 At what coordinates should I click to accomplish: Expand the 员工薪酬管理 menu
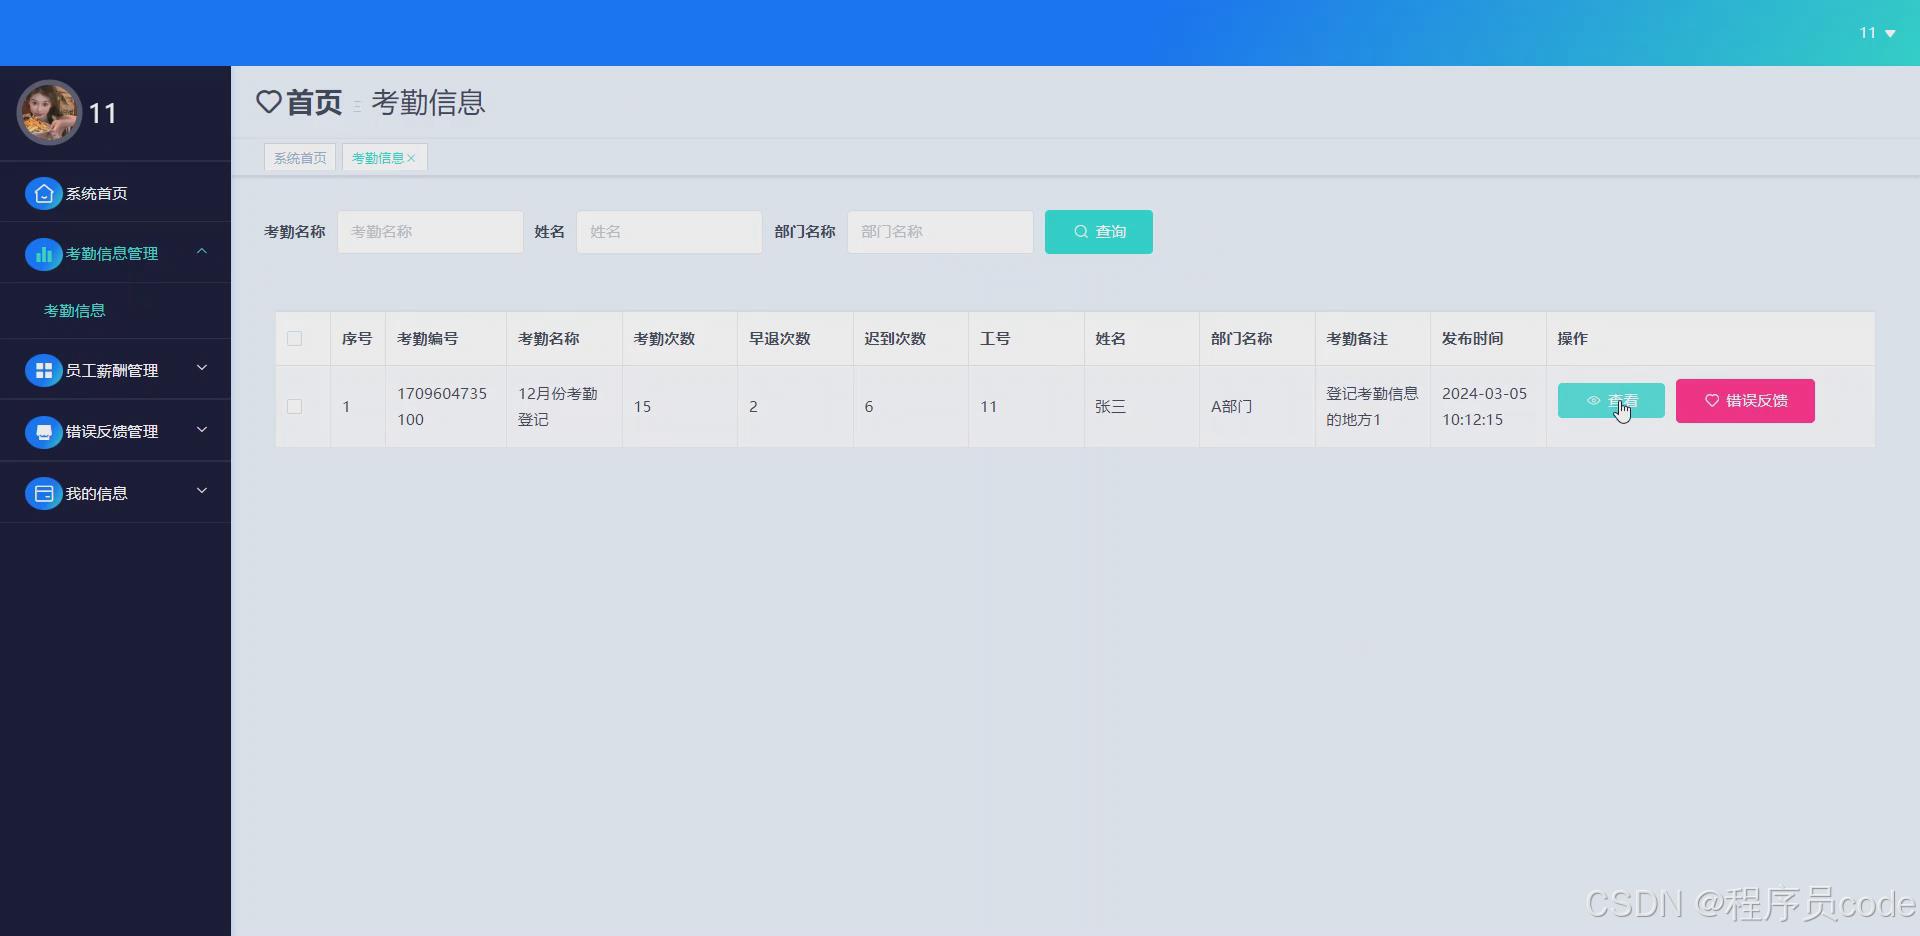(201, 369)
